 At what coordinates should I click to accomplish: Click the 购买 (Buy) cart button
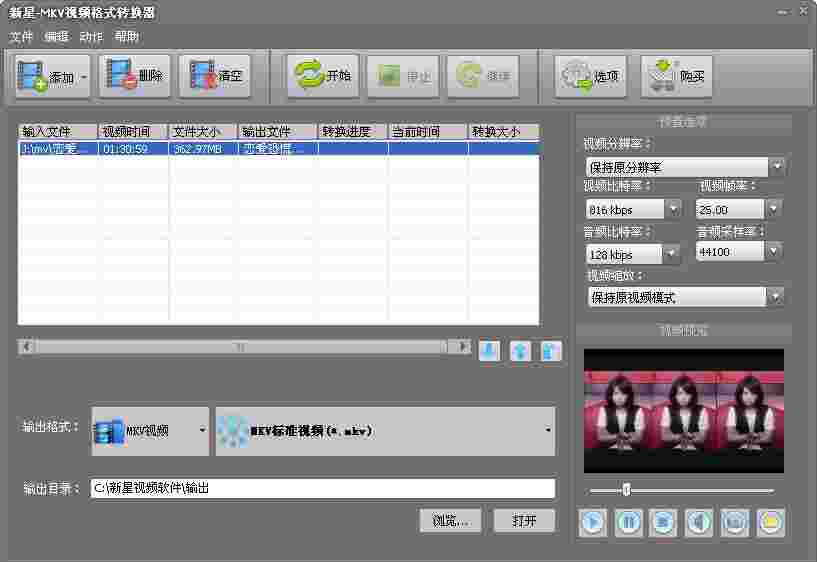click(677, 76)
